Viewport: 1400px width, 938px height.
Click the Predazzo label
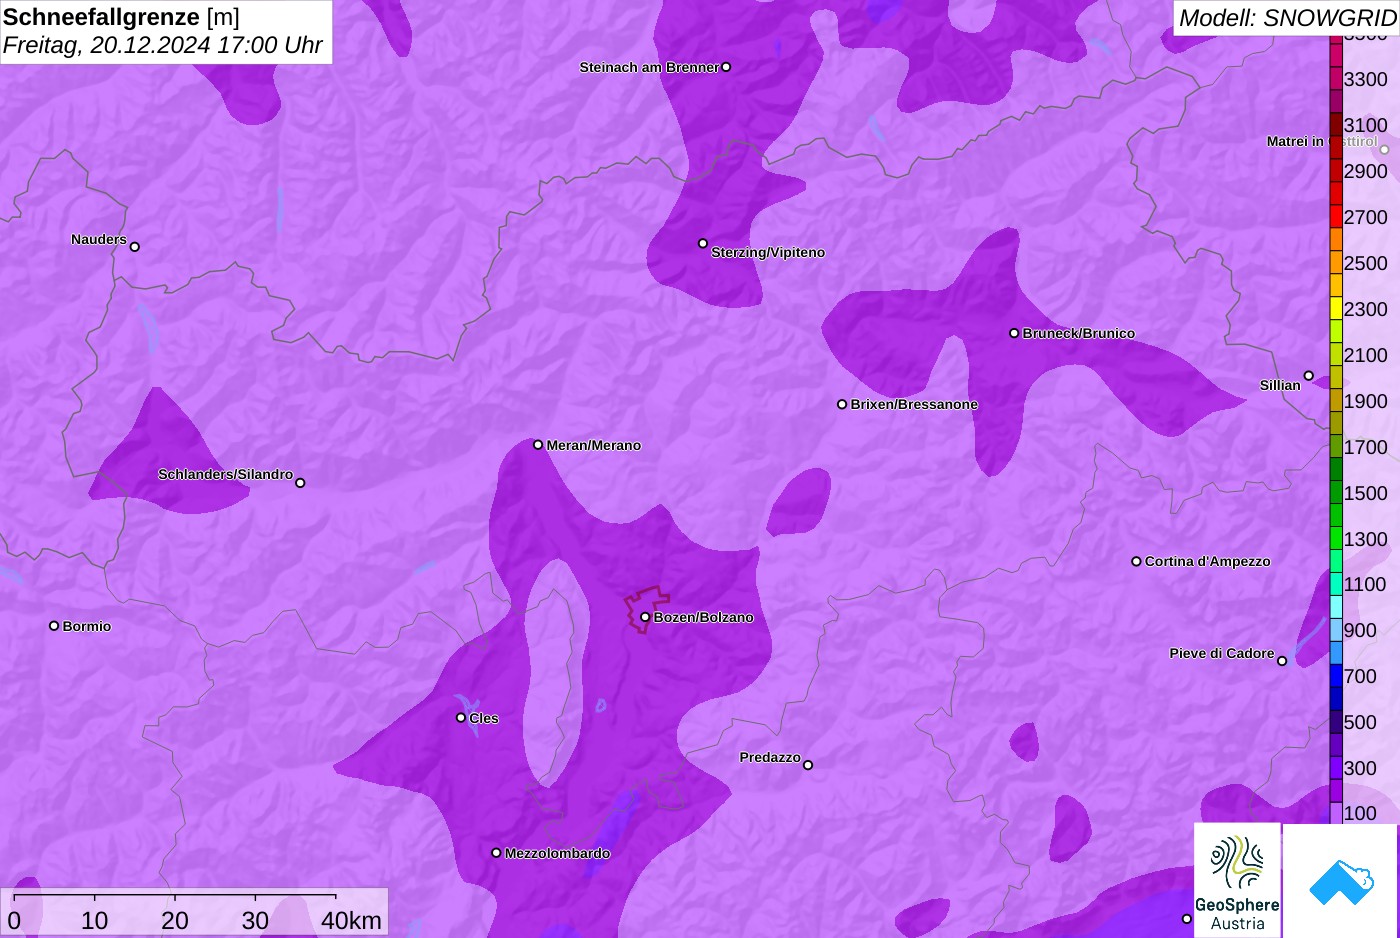[770, 757]
